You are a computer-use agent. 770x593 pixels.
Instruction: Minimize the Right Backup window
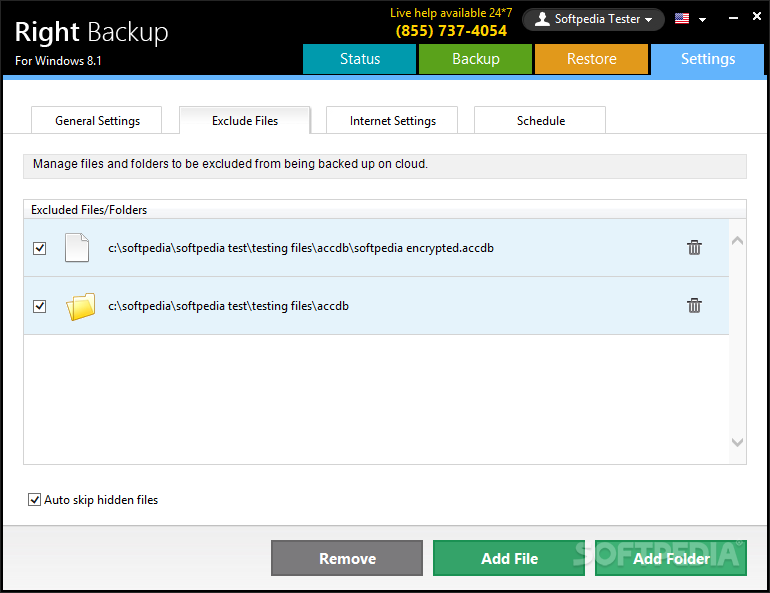pyautogui.click(x=733, y=18)
